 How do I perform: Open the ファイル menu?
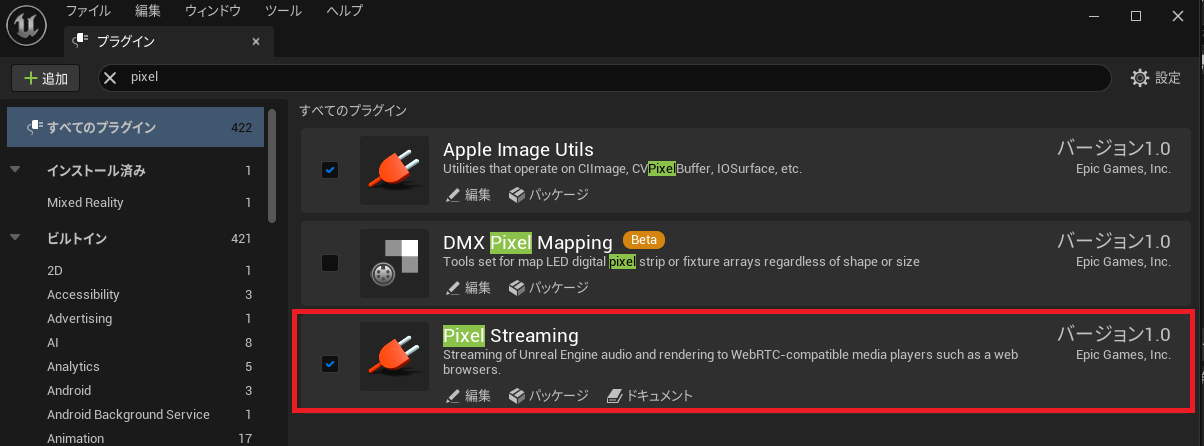(88, 12)
